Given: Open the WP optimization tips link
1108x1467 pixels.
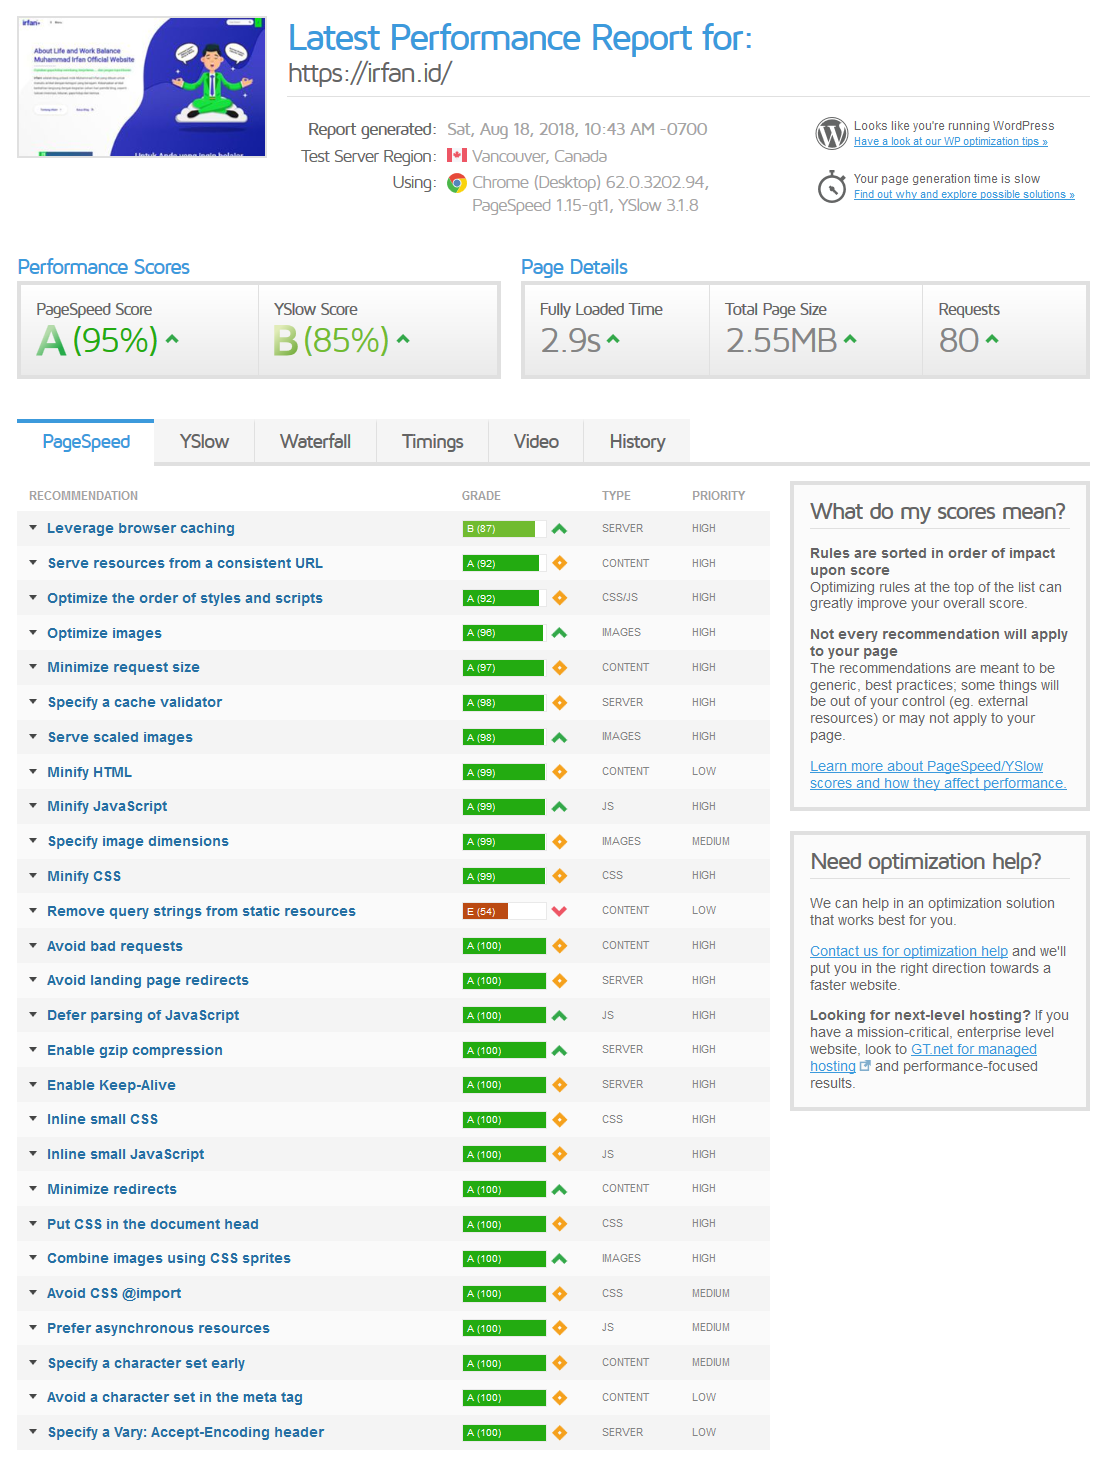Looking at the screenshot, I should point(950,142).
